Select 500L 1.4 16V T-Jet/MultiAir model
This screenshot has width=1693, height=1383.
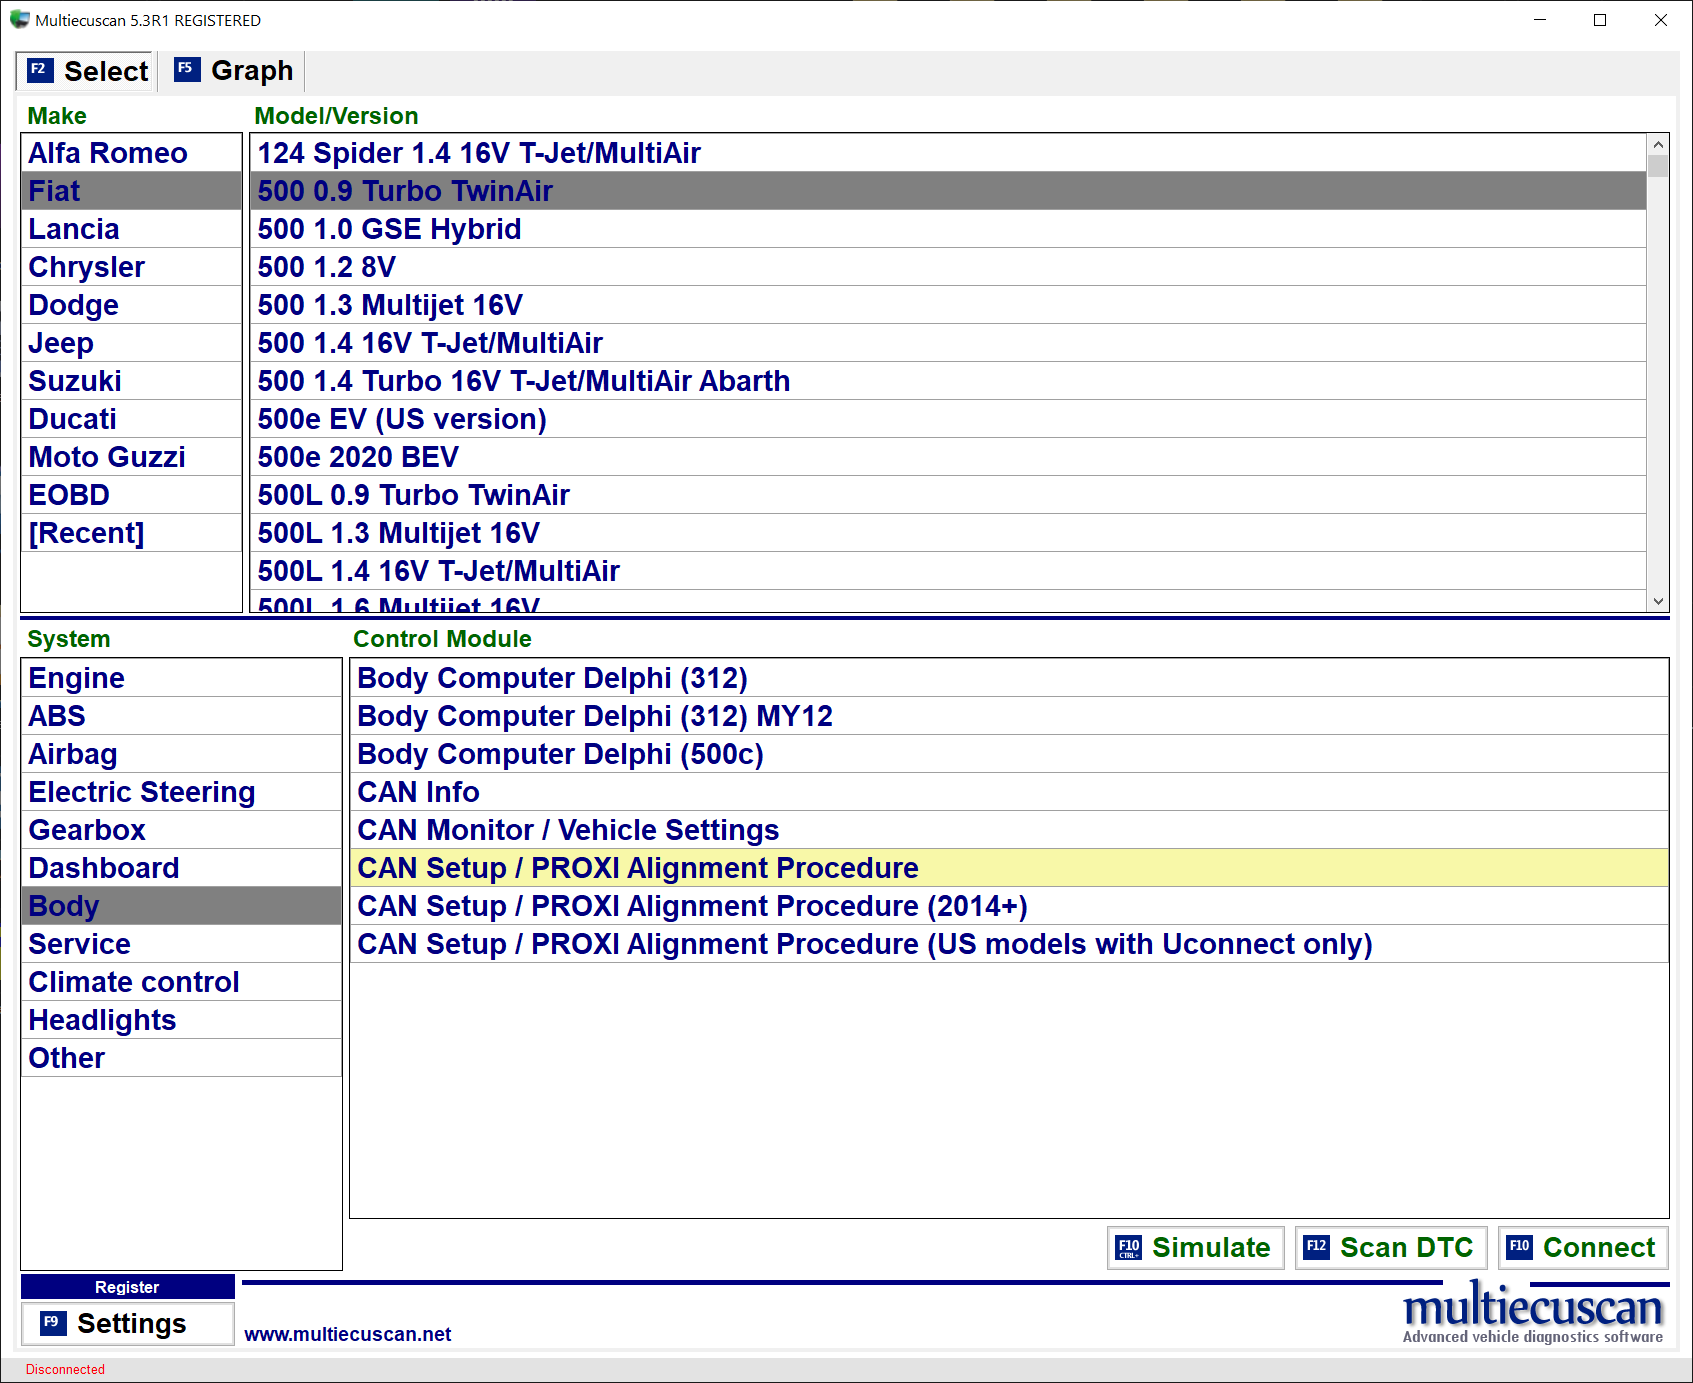pyautogui.click(x=948, y=571)
